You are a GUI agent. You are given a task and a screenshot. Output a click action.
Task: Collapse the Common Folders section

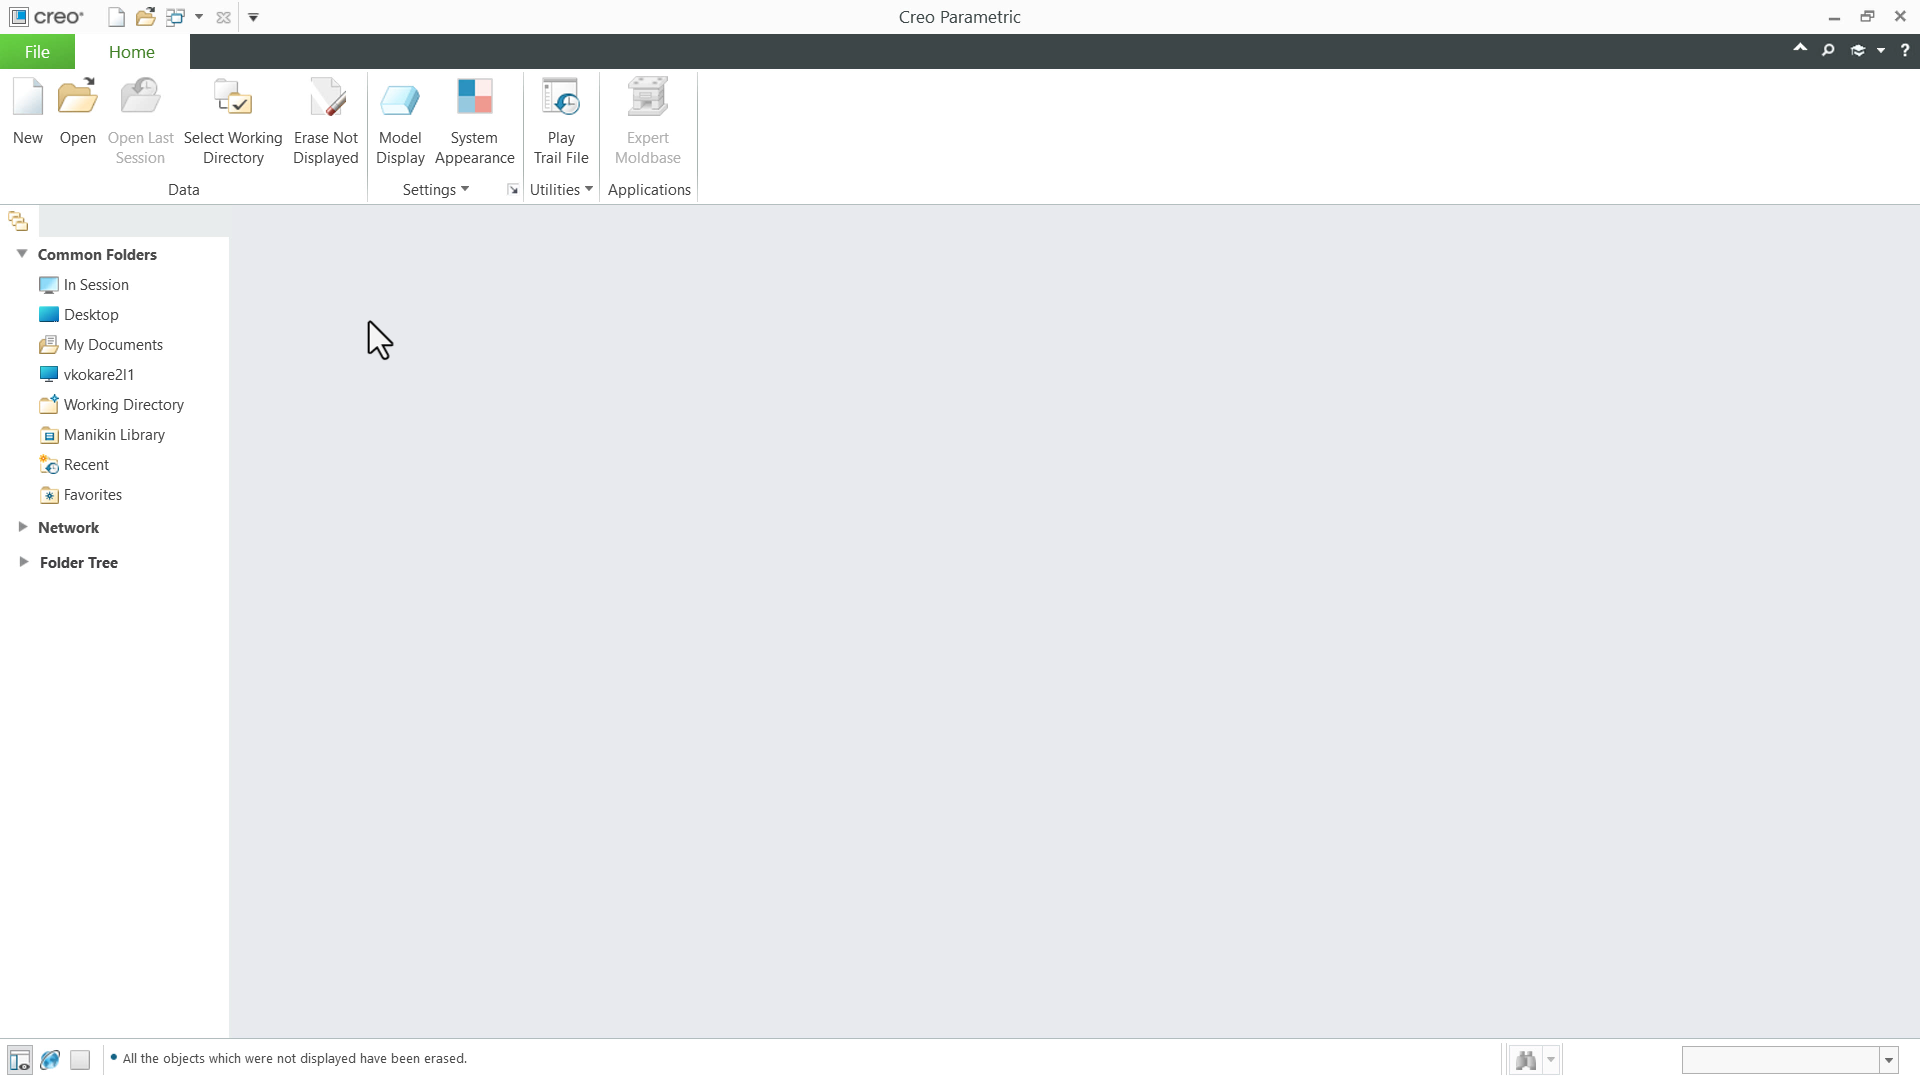click(x=22, y=254)
